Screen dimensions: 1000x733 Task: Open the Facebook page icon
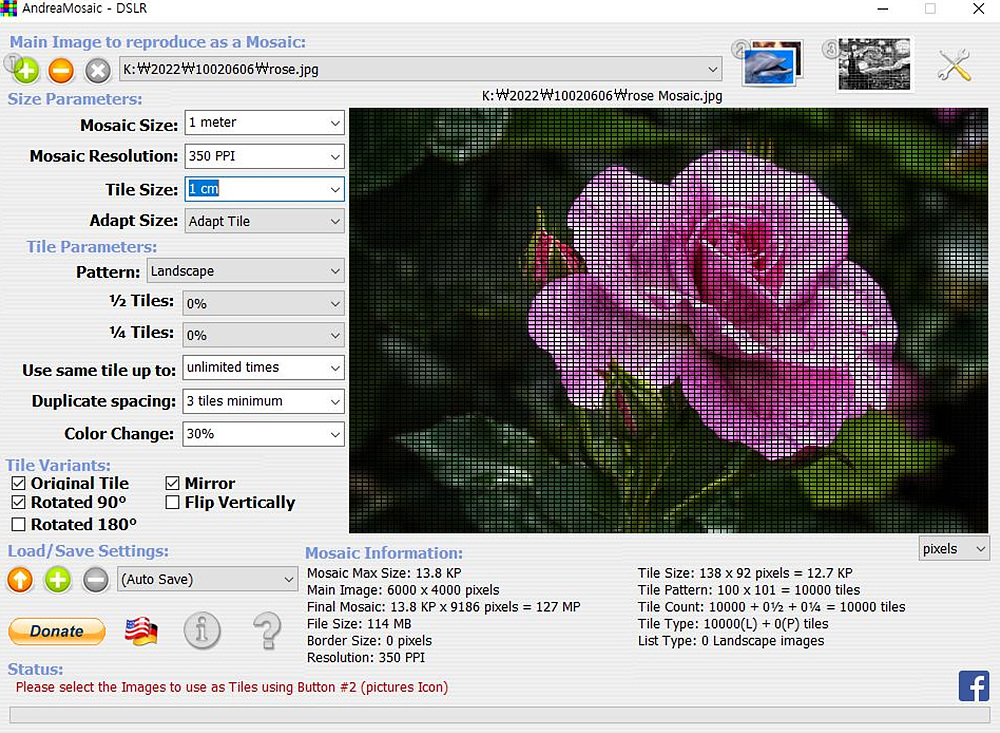(x=974, y=686)
